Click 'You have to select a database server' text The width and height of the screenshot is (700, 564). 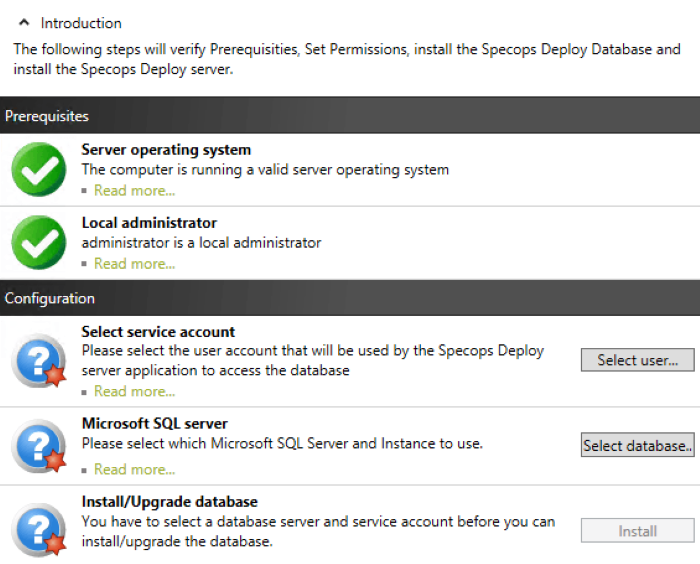318,531
